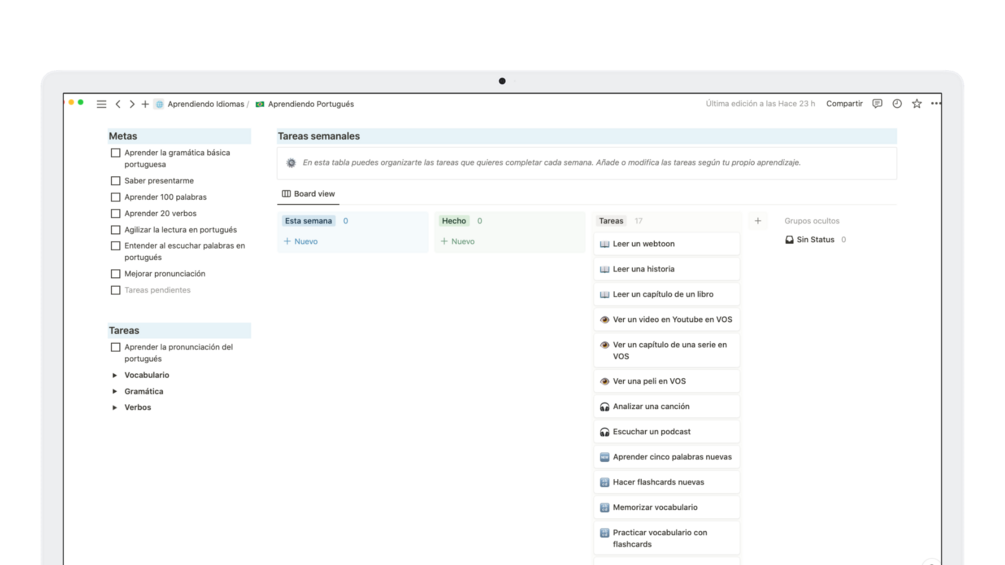This screenshot has width=1005, height=565.
Task: Check the Aprender 100 palabras checkbox
Action: pyautogui.click(x=115, y=197)
